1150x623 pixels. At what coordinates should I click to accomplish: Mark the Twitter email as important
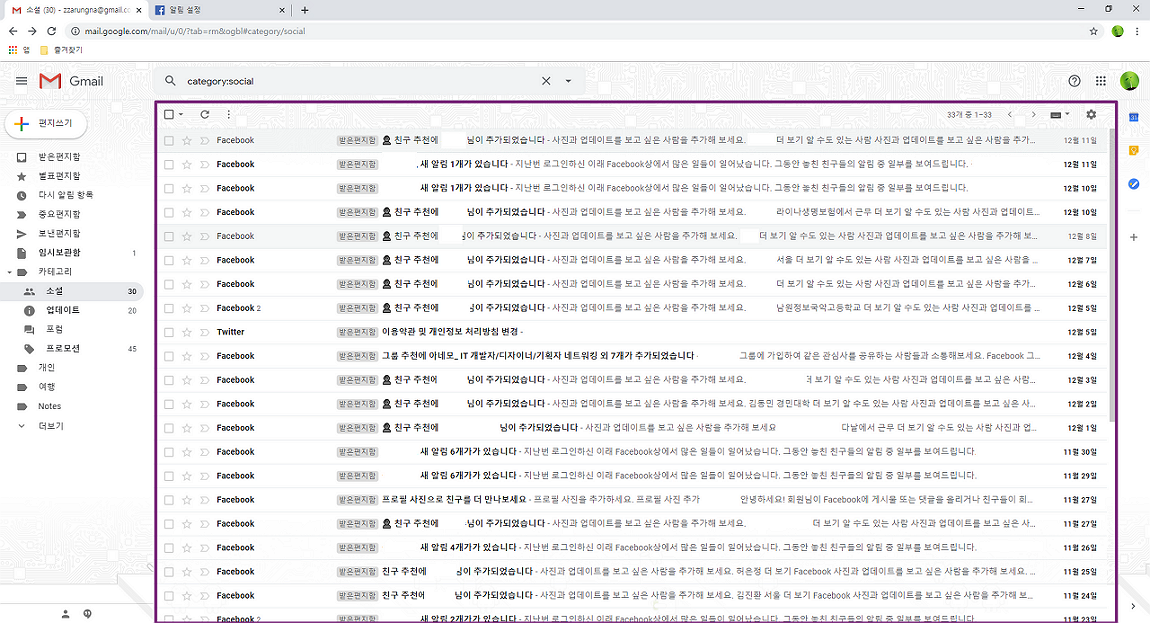click(x=204, y=332)
